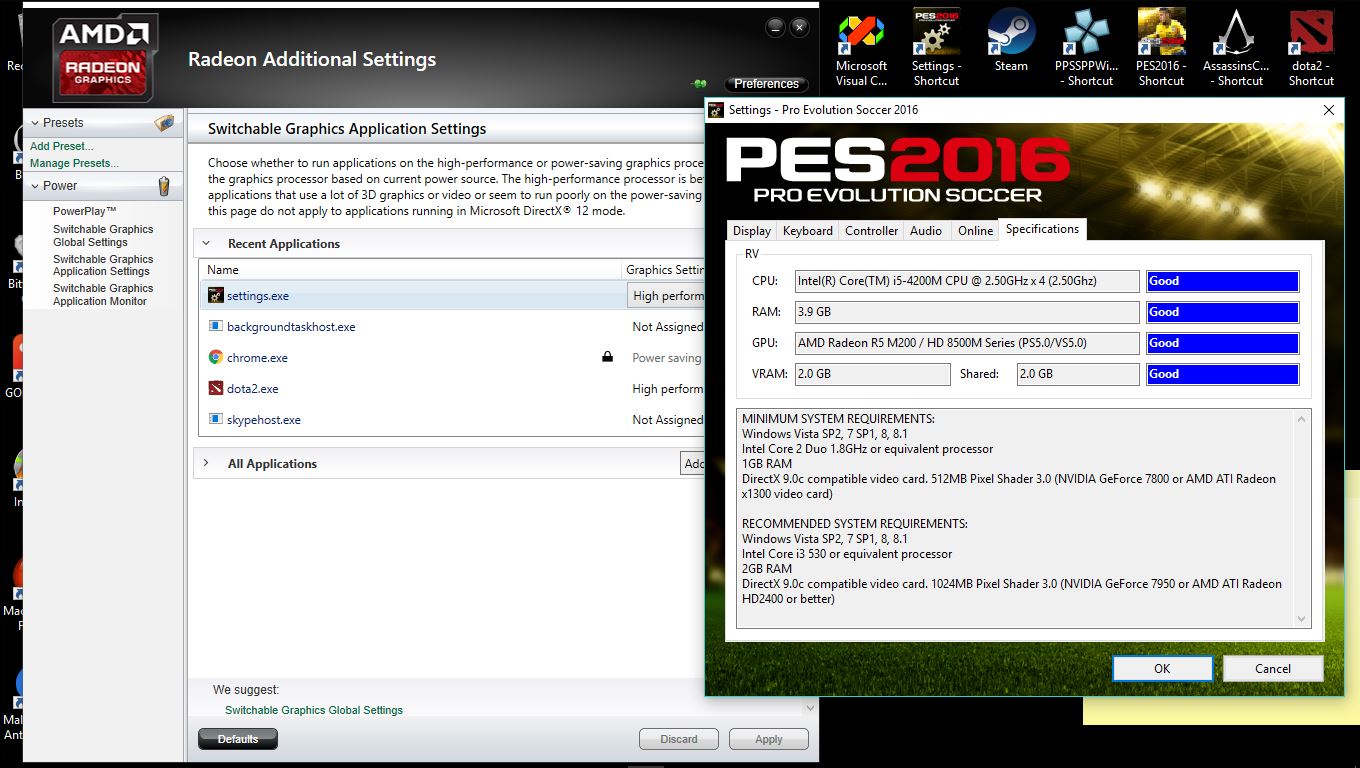The image size is (1360, 768).
Task: Expand the All Applications section
Action: (207, 463)
